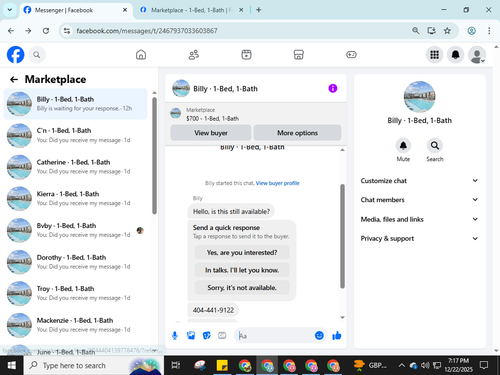
Task: Expand Privacy & support section
Action: click(419, 238)
